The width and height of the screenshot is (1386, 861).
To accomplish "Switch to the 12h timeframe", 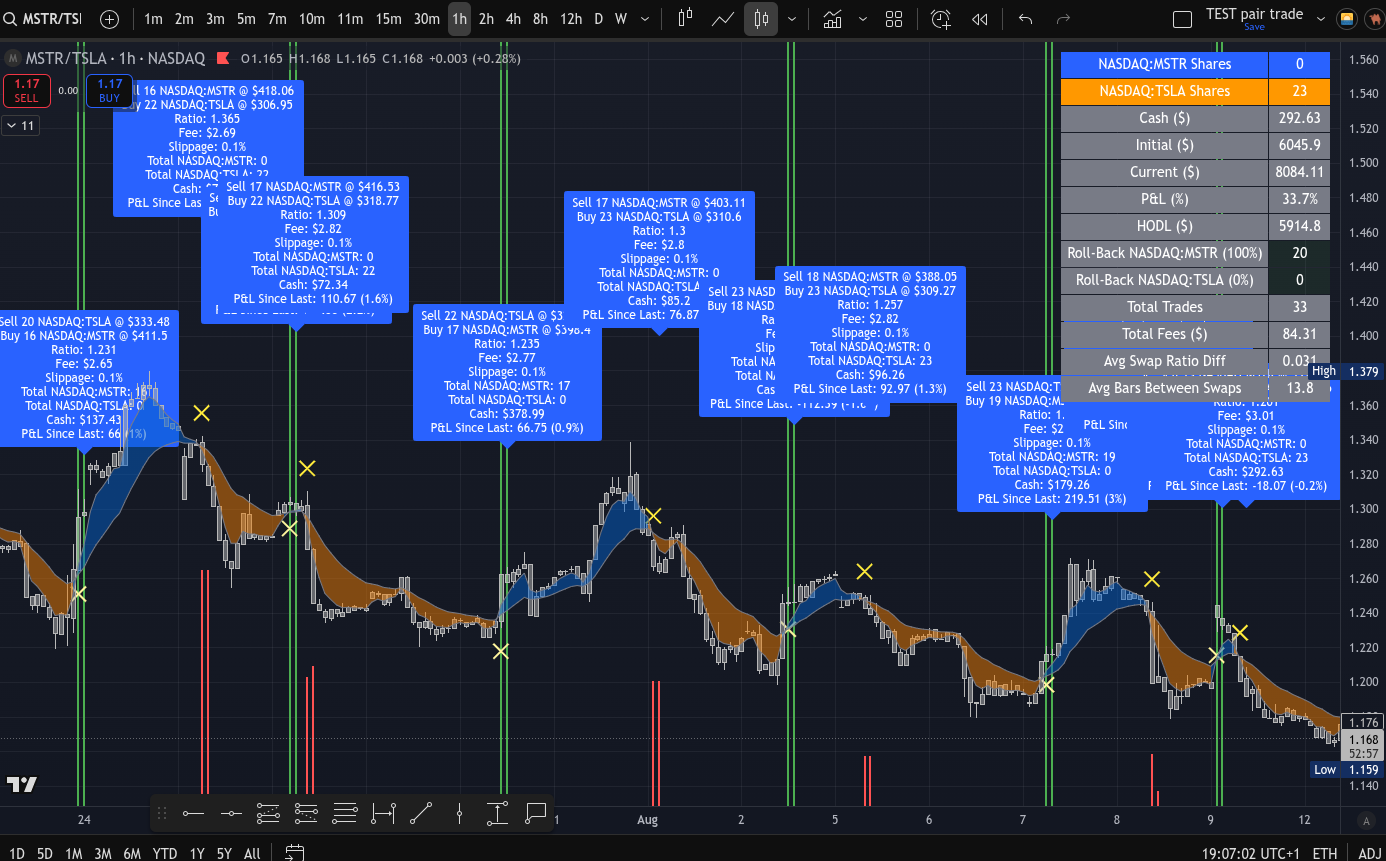I will tap(571, 18).
